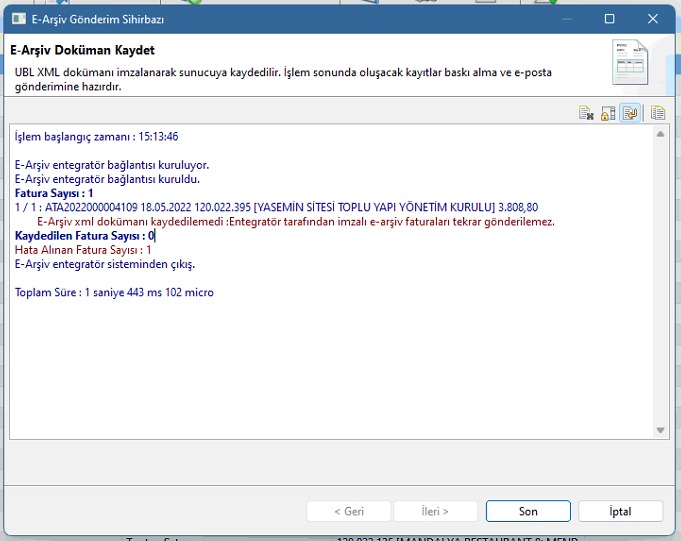Screen dimensions: 681x541
Task: Click the invoice document icon in header
Action: [629, 65]
